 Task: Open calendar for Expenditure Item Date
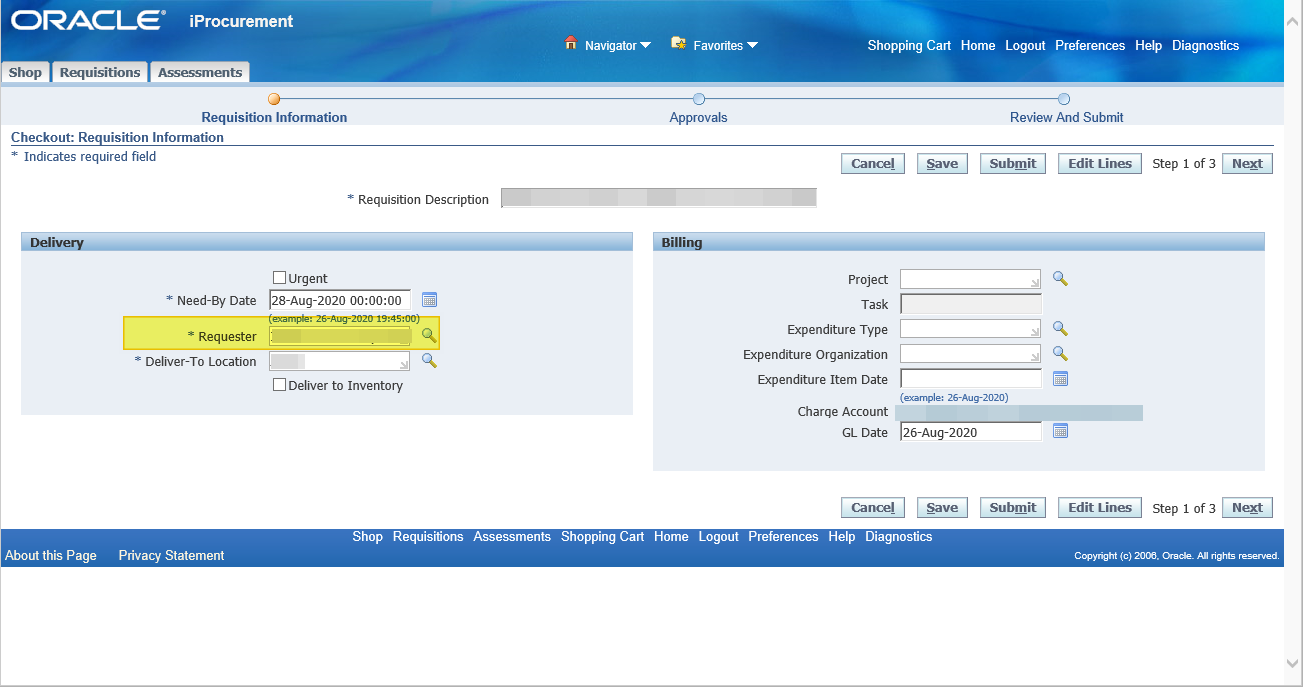[1061, 379]
